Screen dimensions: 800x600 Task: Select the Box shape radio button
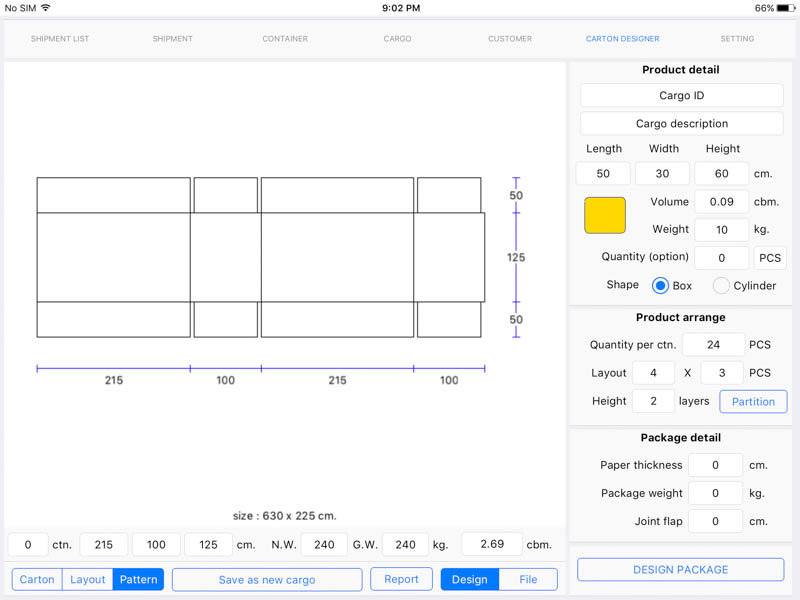click(660, 286)
